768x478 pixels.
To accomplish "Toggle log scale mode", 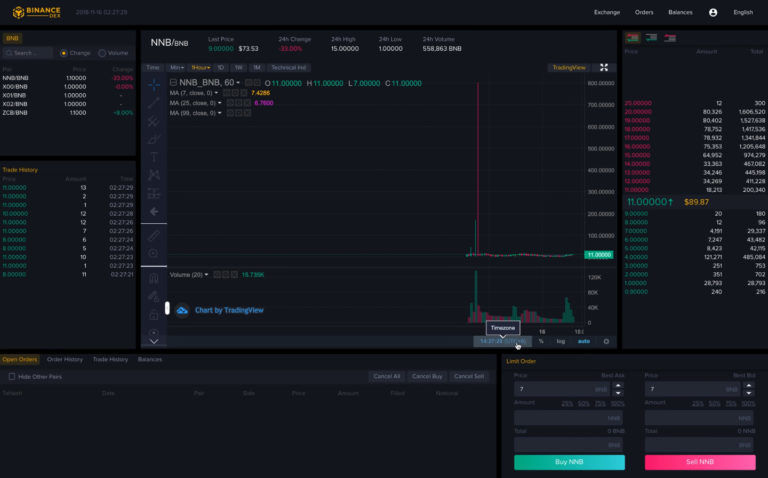I will [561, 341].
